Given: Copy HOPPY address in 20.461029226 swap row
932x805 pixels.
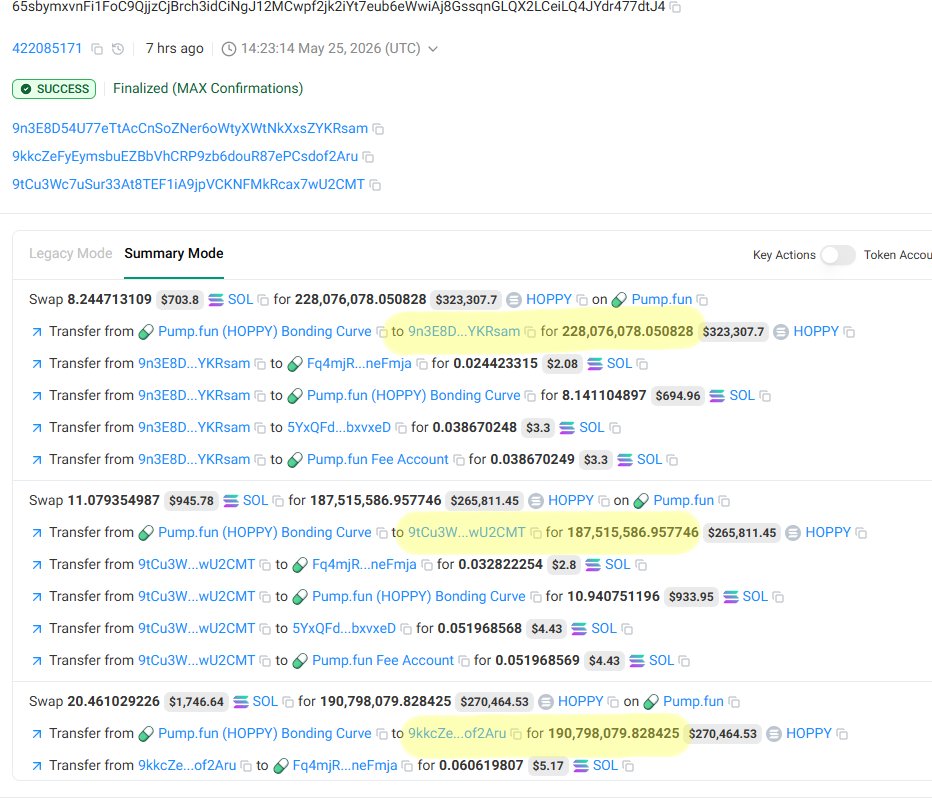Looking at the screenshot, I should coord(613,702).
